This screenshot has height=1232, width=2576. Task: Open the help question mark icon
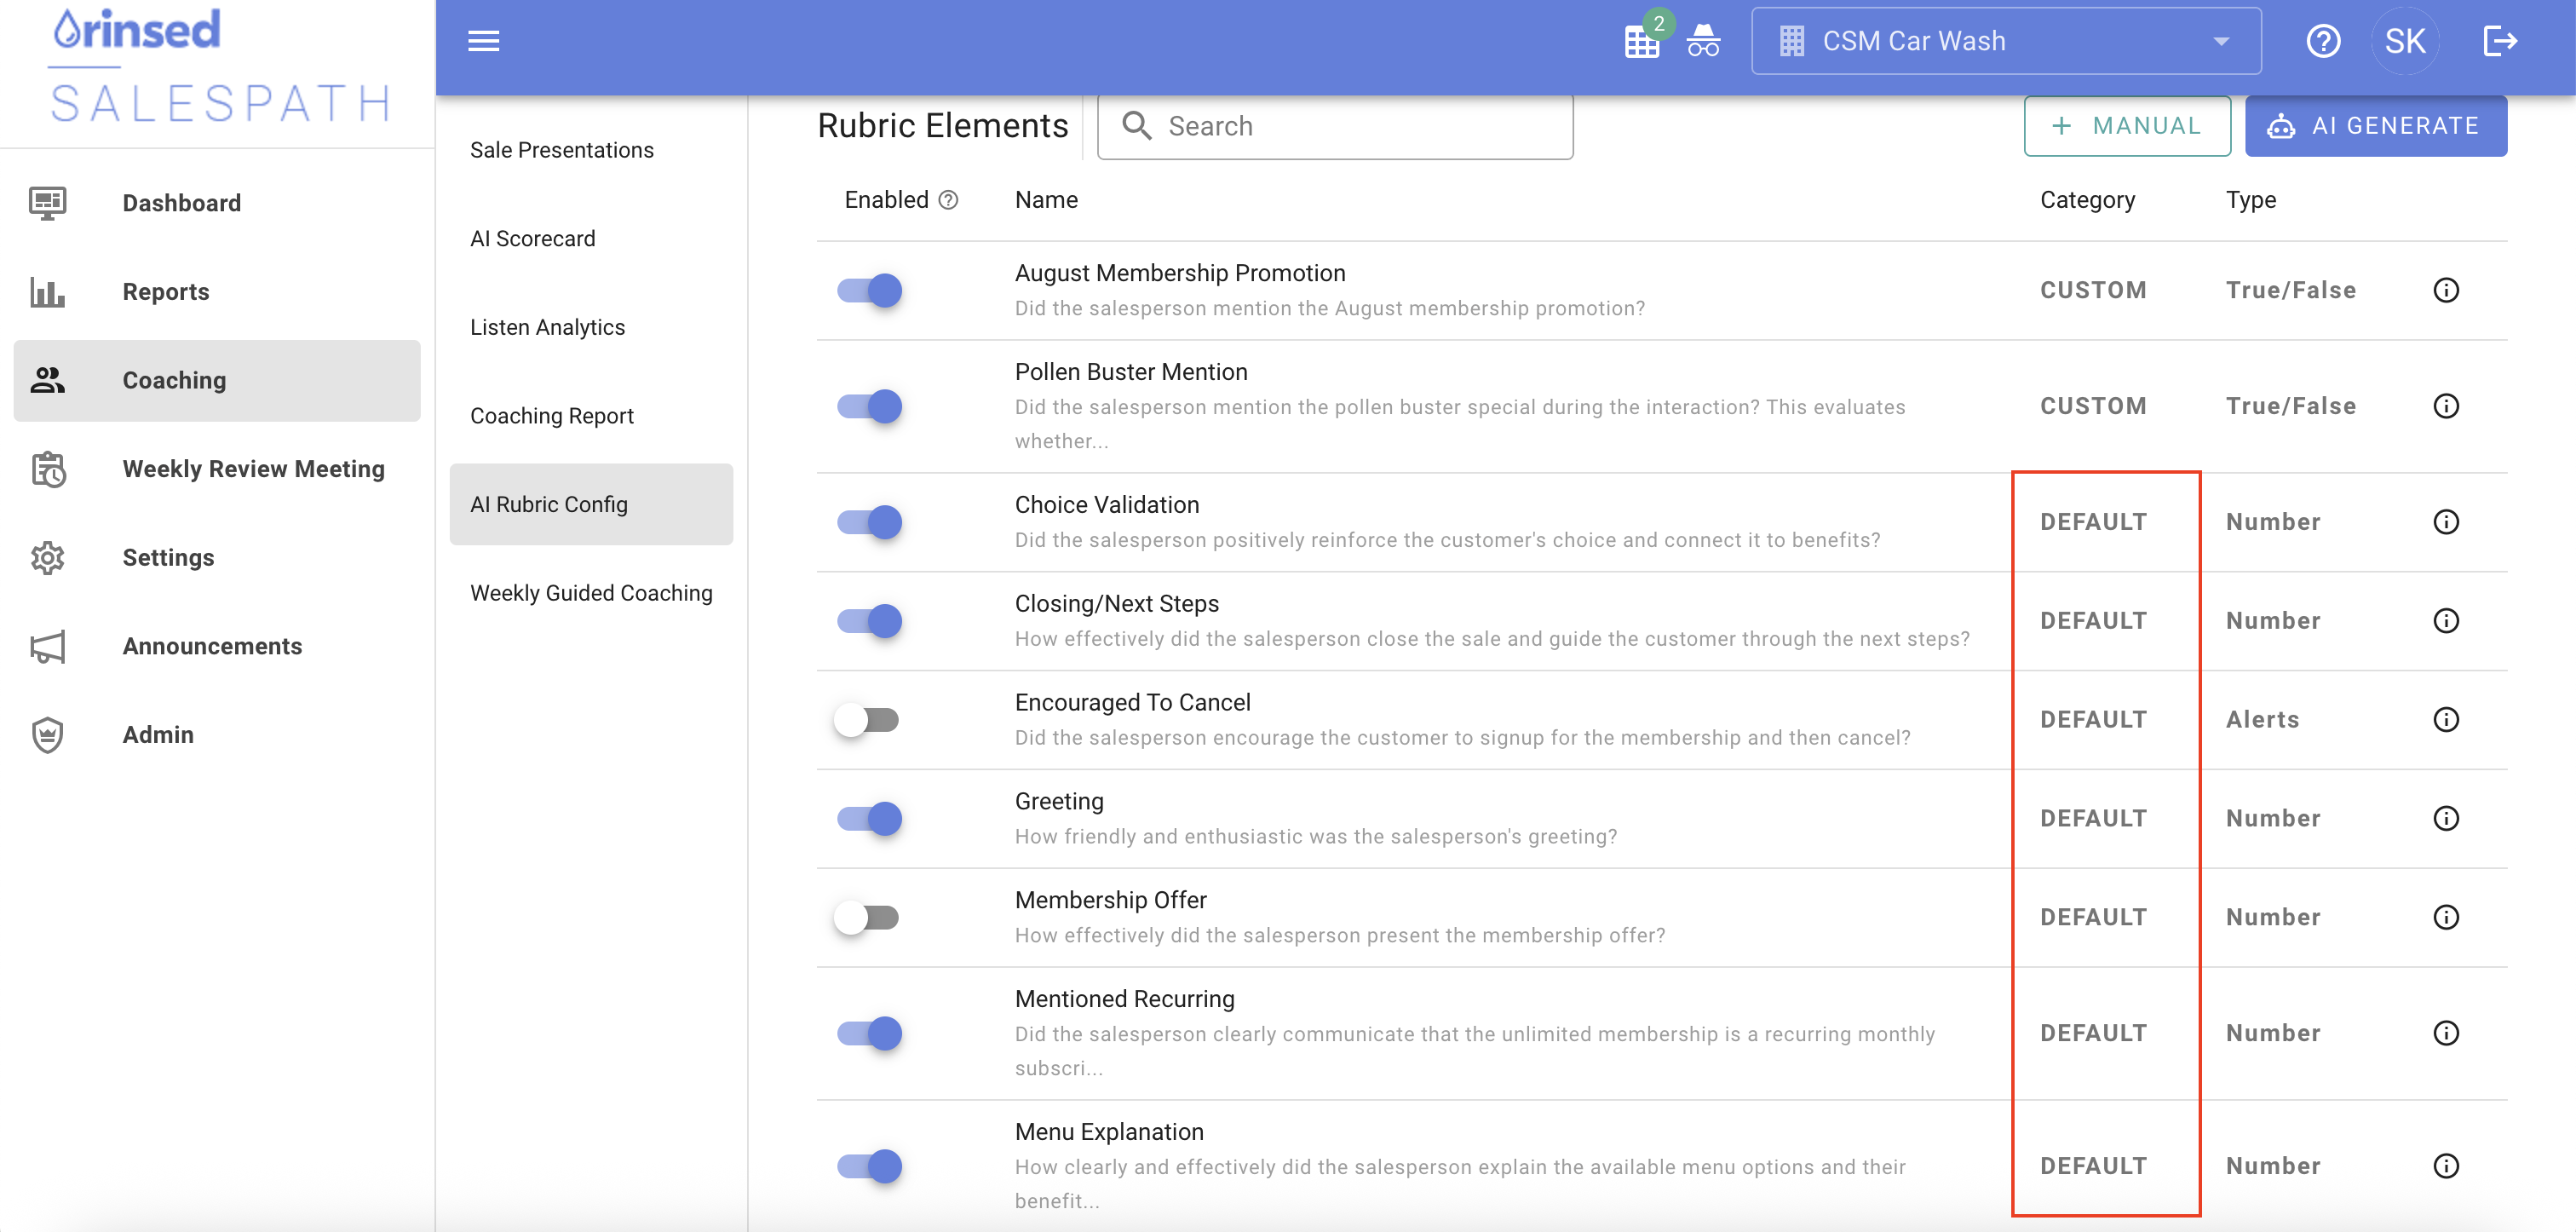[2323, 41]
